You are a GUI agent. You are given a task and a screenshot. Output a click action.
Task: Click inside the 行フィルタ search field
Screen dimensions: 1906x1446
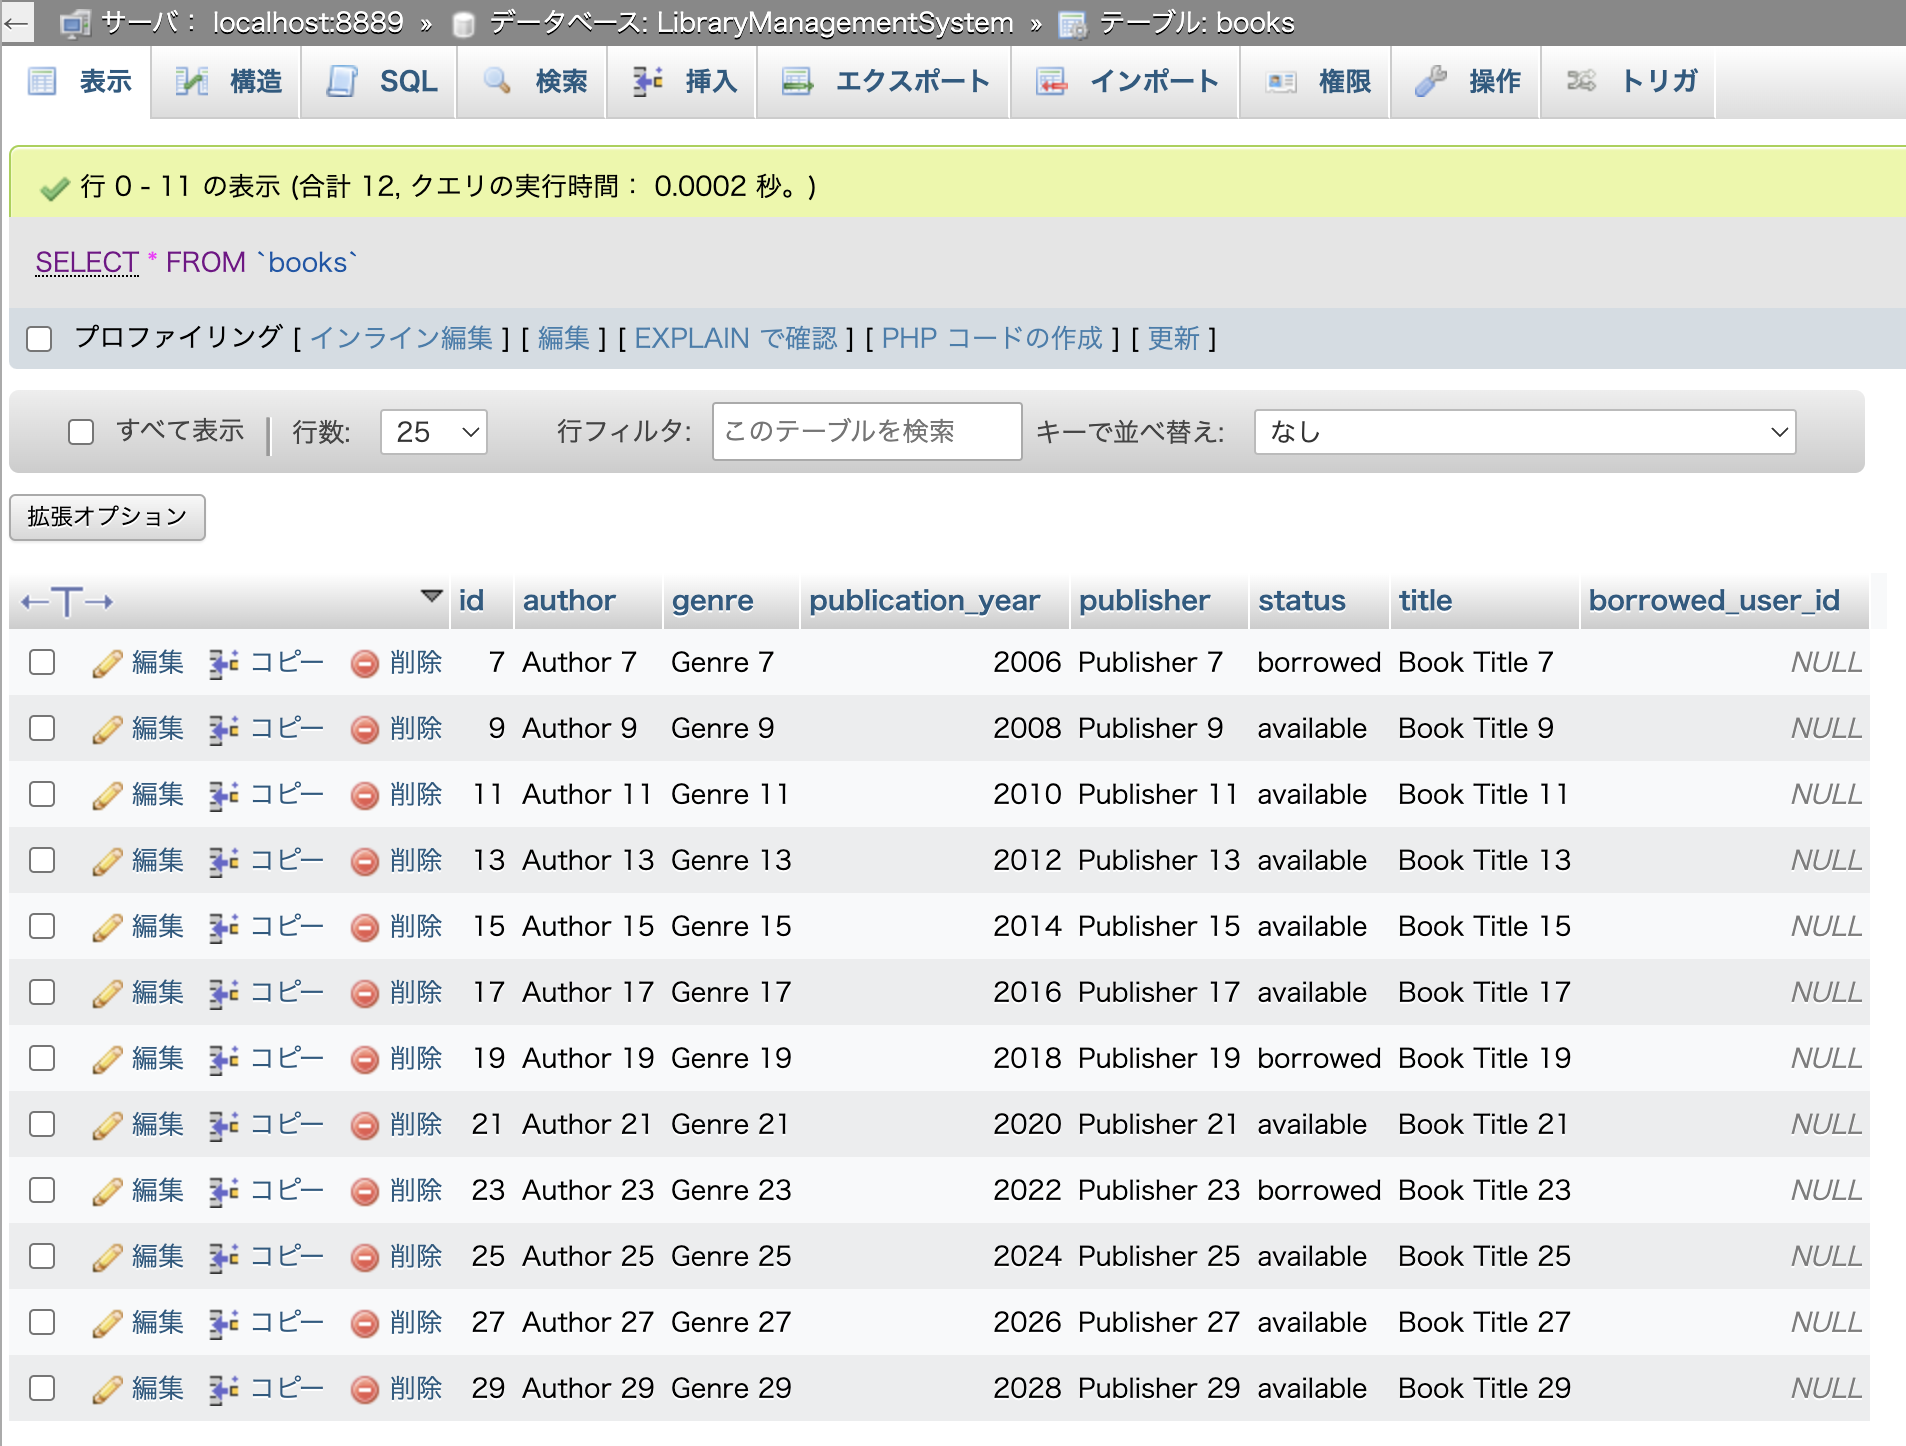[866, 431]
